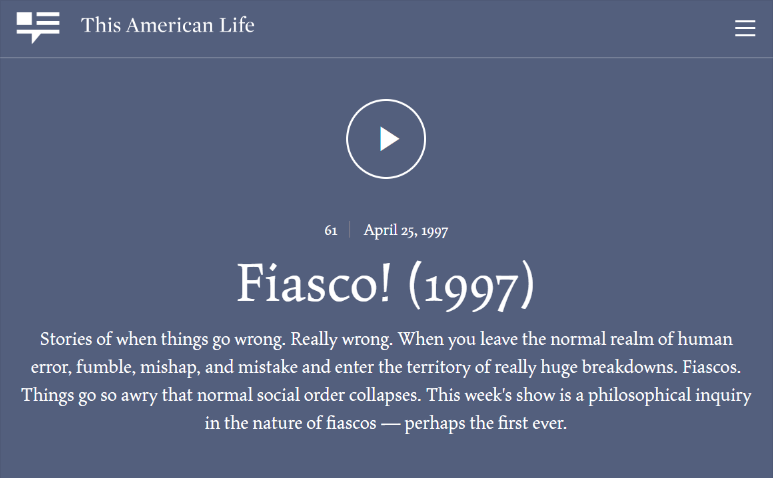This screenshot has height=478, width=773.
Task: Click the word Life in site title
Action: pyautogui.click(x=237, y=25)
